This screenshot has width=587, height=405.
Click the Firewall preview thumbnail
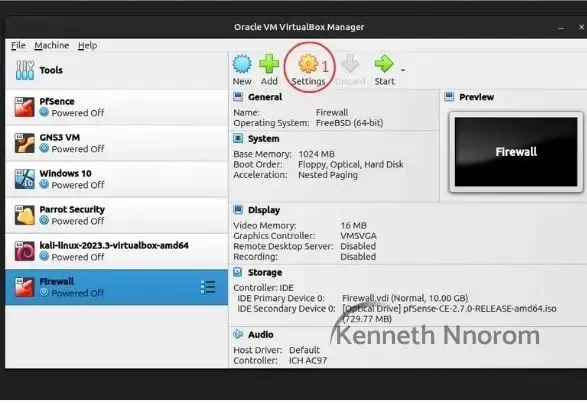coord(516,152)
